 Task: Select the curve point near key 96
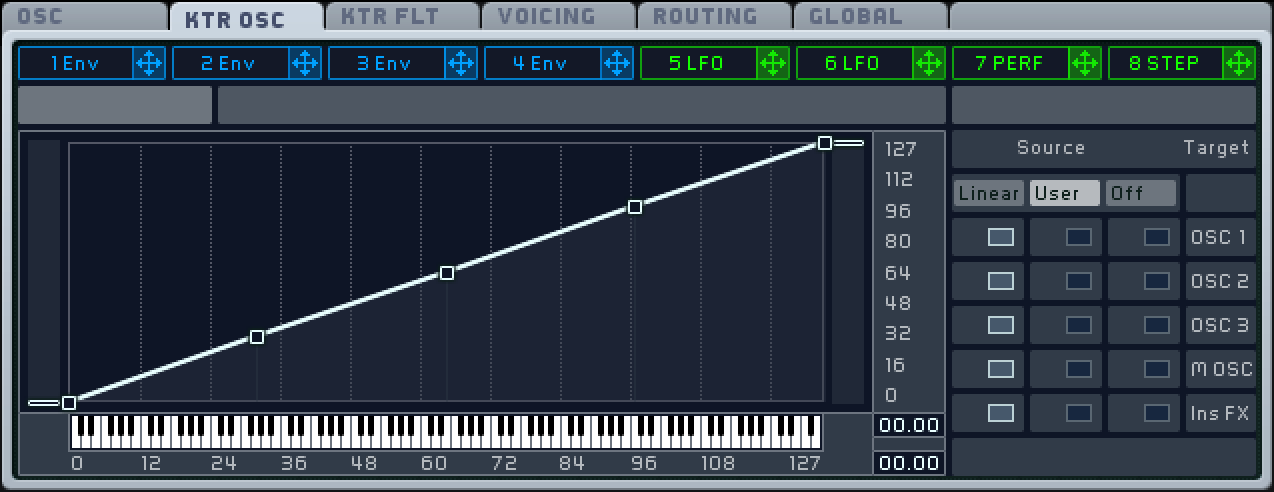(x=635, y=207)
